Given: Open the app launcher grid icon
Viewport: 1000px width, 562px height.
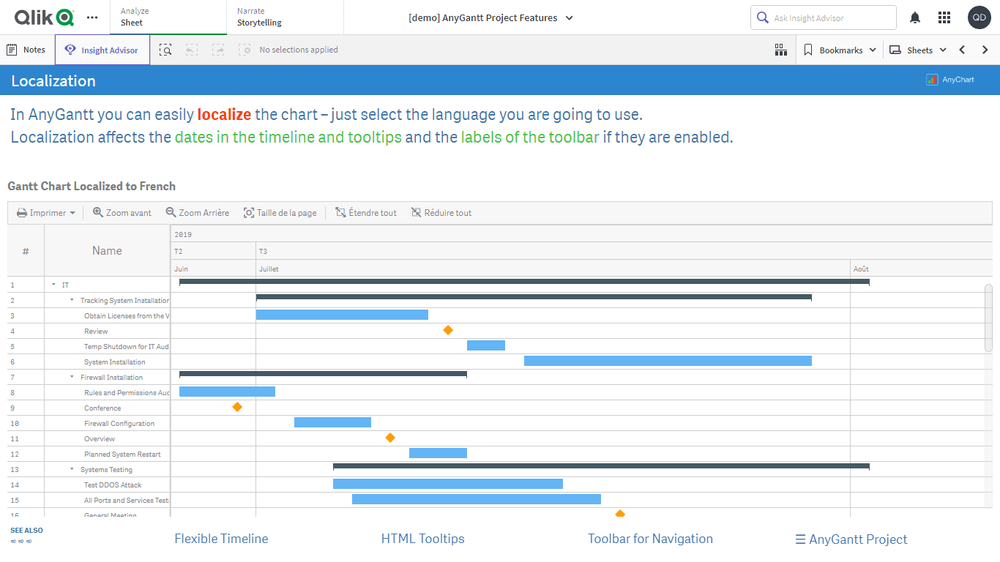Looking at the screenshot, I should (x=944, y=18).
